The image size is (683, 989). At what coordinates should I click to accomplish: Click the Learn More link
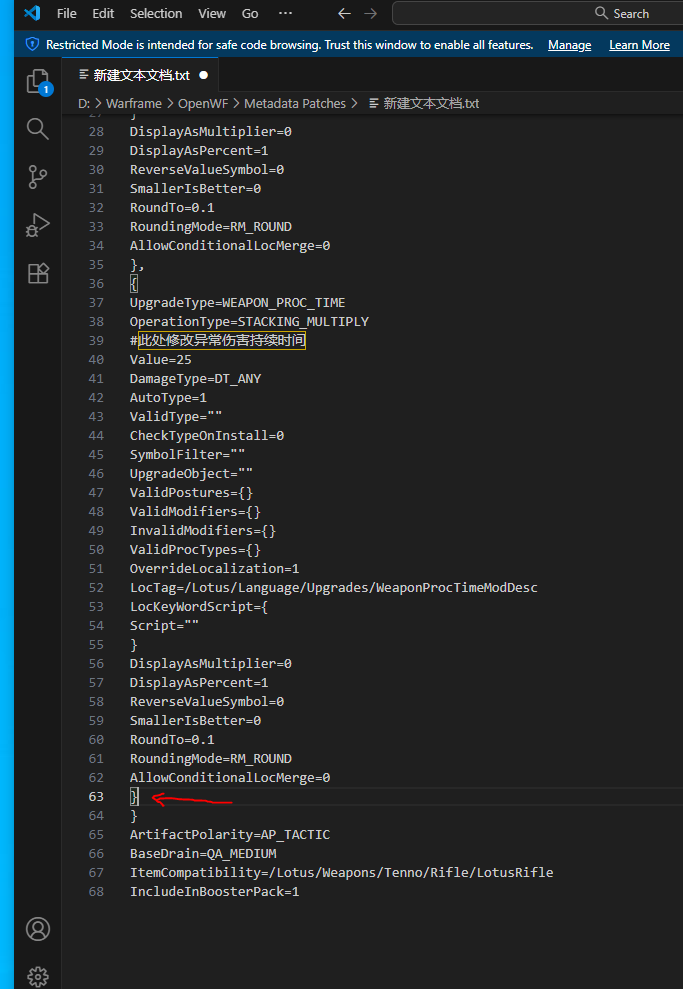click(639, 45)
